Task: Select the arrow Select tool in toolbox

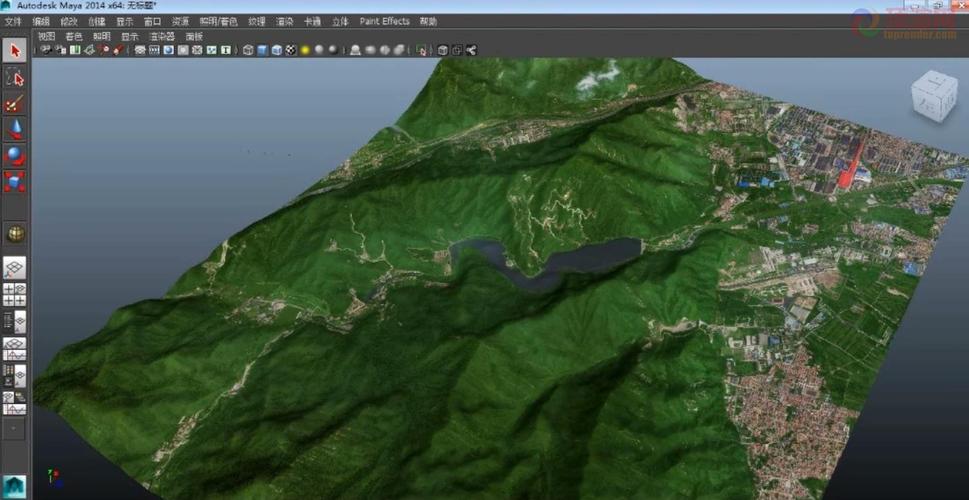Action: click(15, 50)
